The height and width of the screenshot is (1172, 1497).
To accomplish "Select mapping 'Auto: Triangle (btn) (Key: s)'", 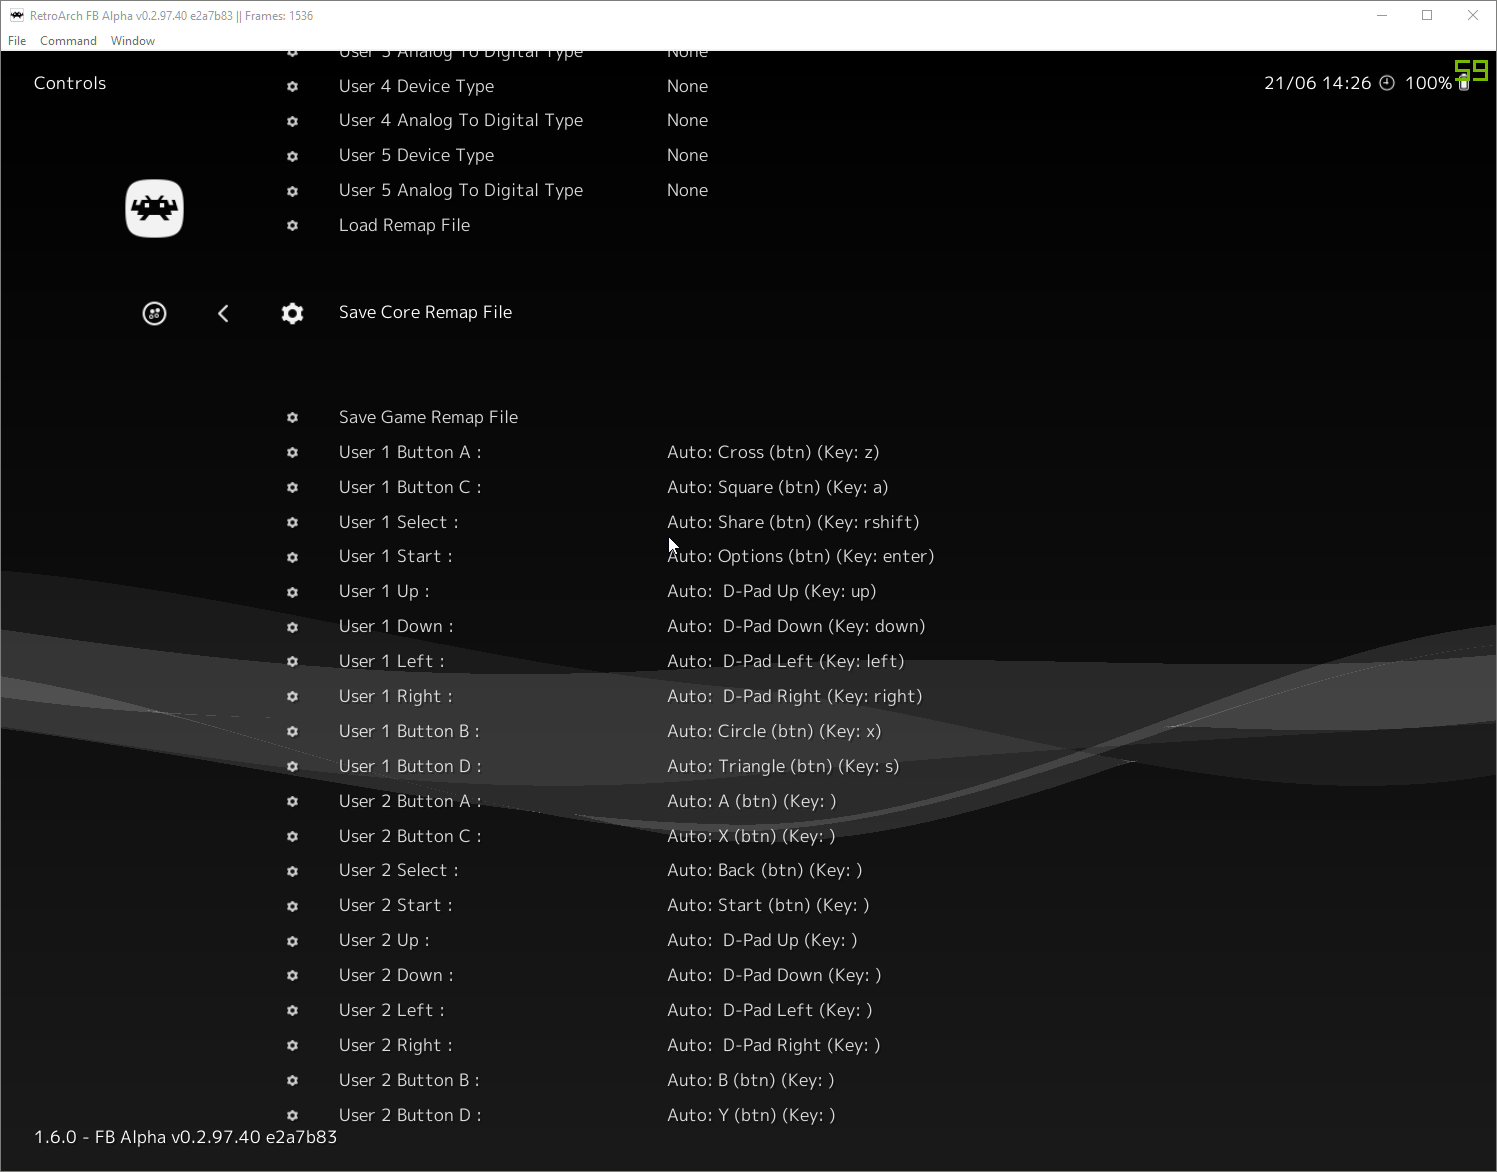I will (783, 767).
